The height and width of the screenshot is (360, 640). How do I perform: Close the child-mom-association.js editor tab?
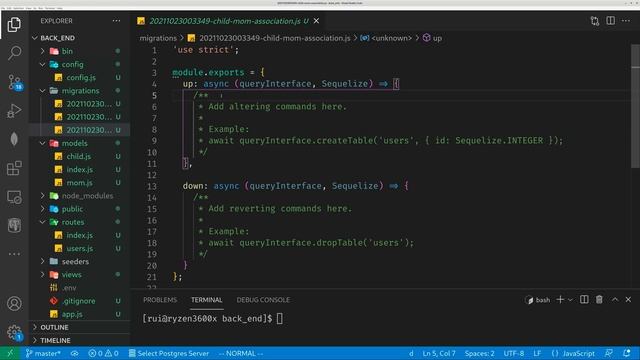[x=316, y=21]
